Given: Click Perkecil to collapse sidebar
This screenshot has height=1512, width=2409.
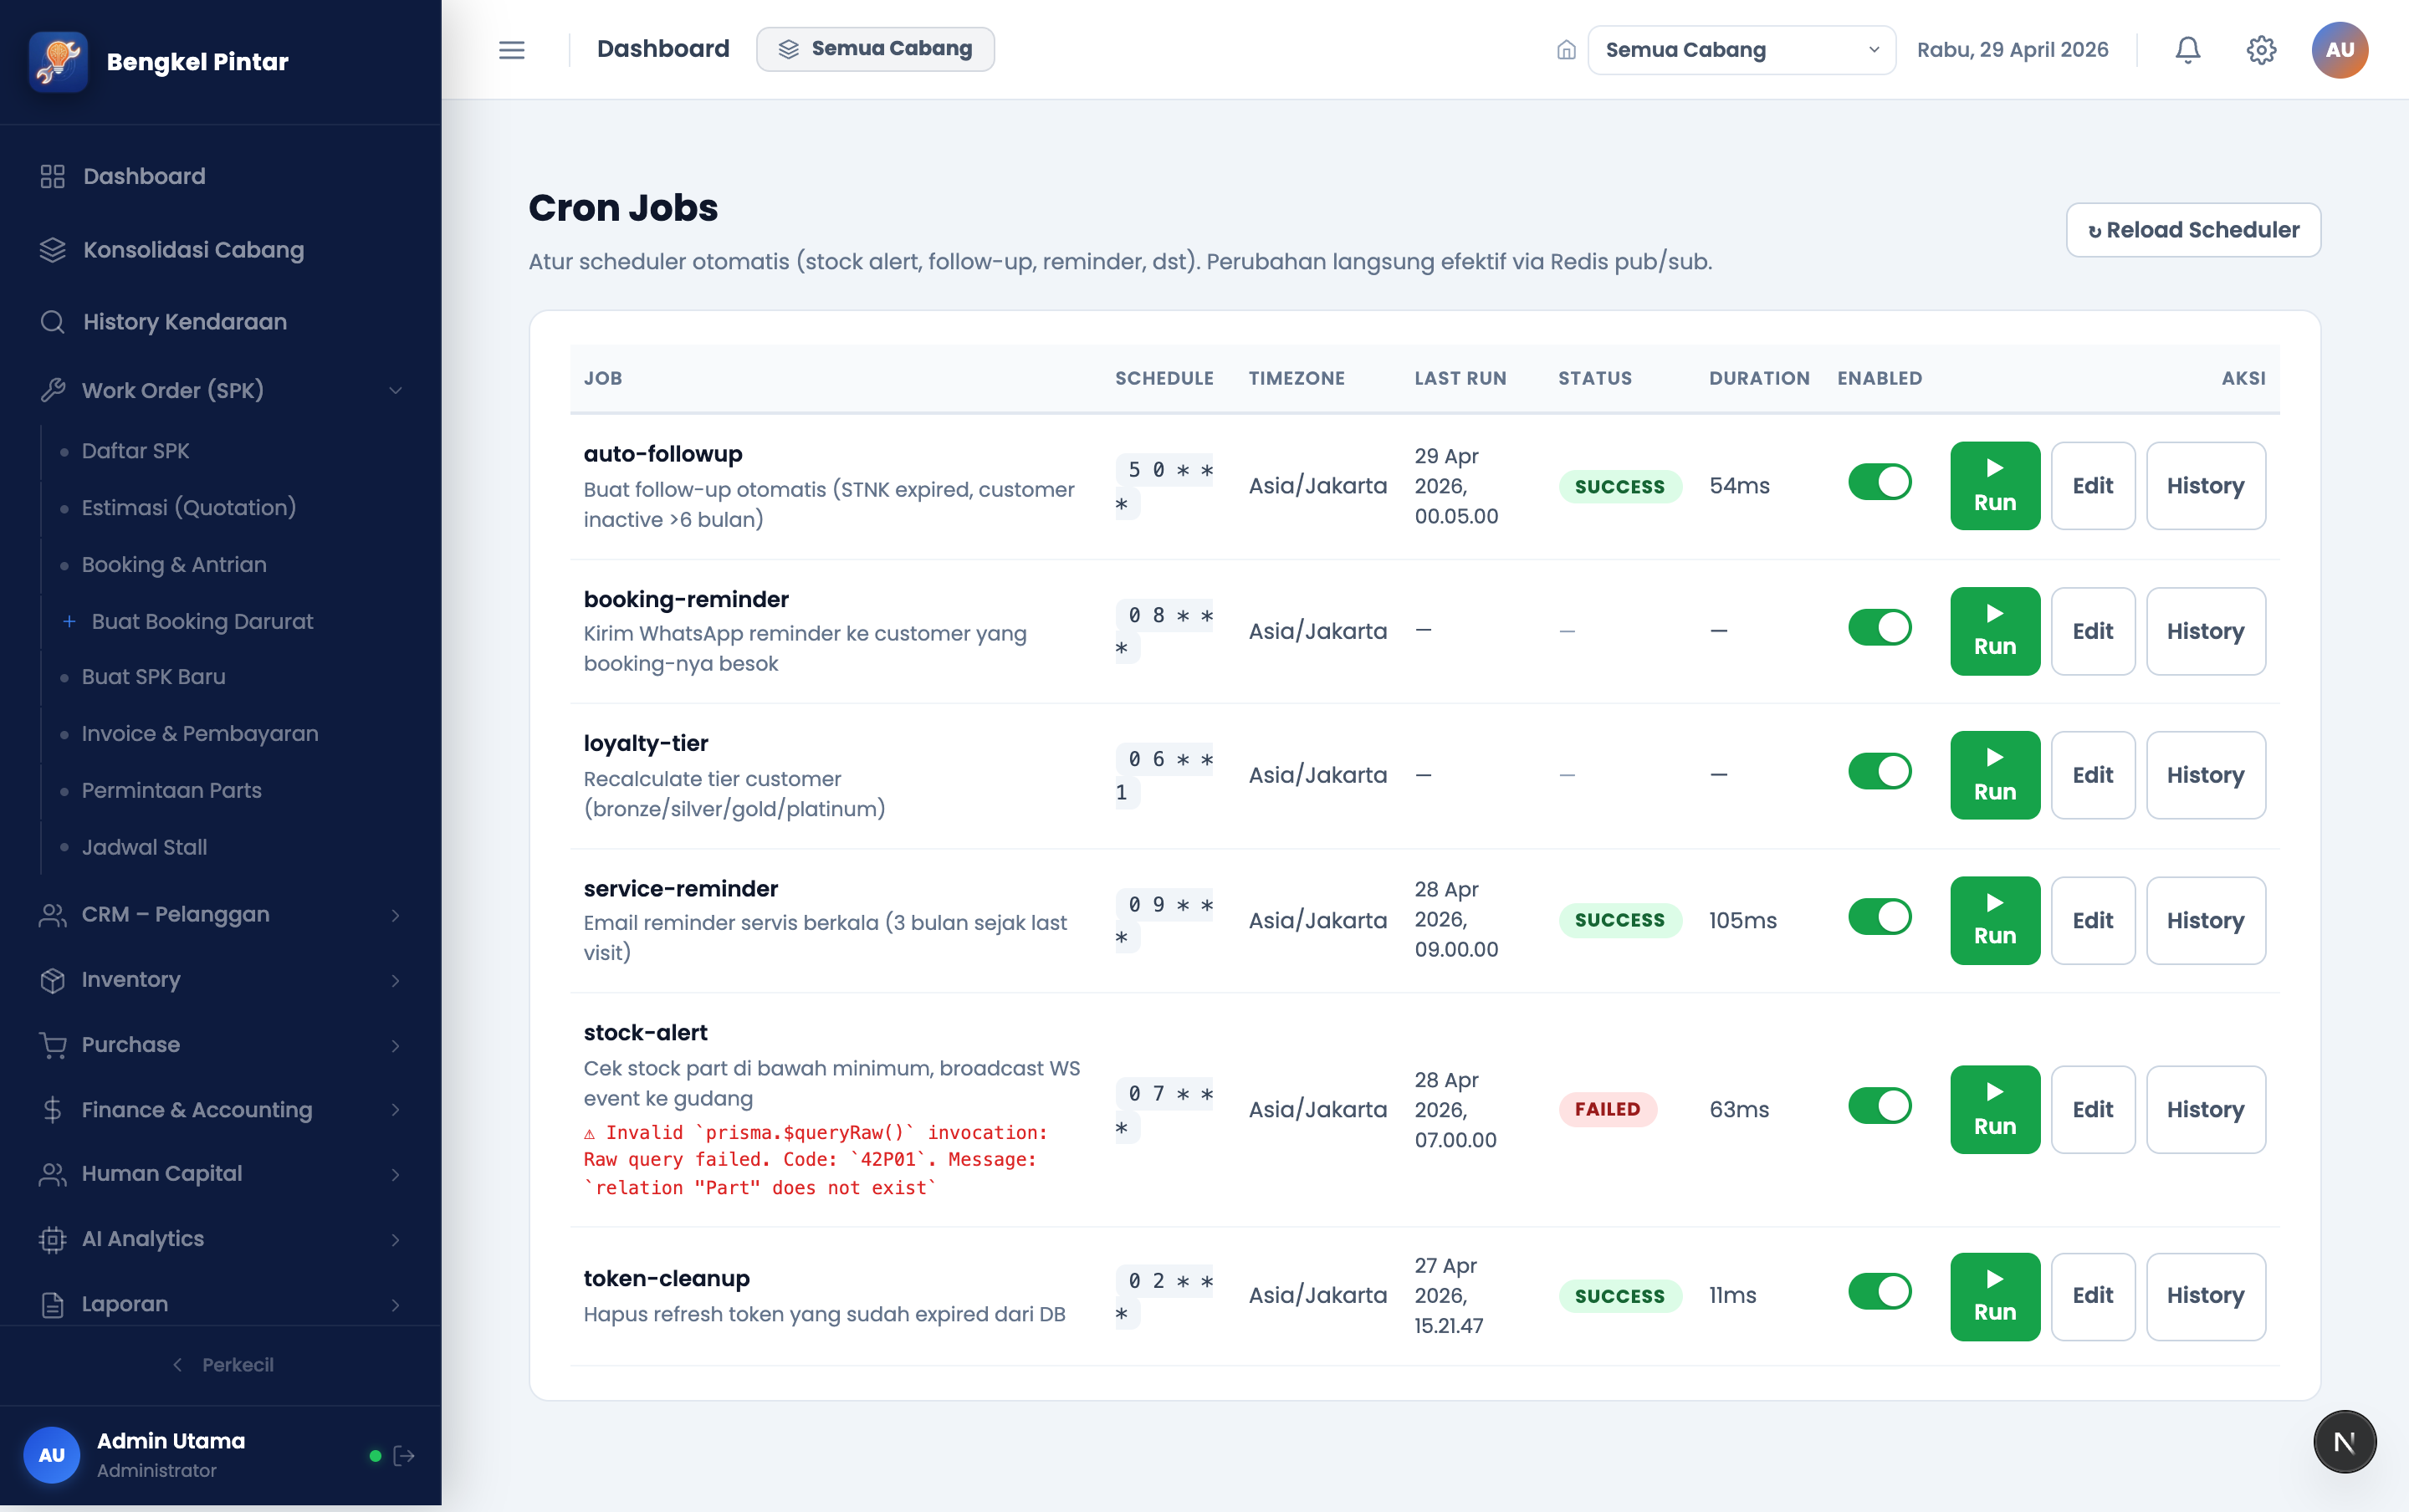Looking at the screenshot, I should click(x=222, y=1365).
